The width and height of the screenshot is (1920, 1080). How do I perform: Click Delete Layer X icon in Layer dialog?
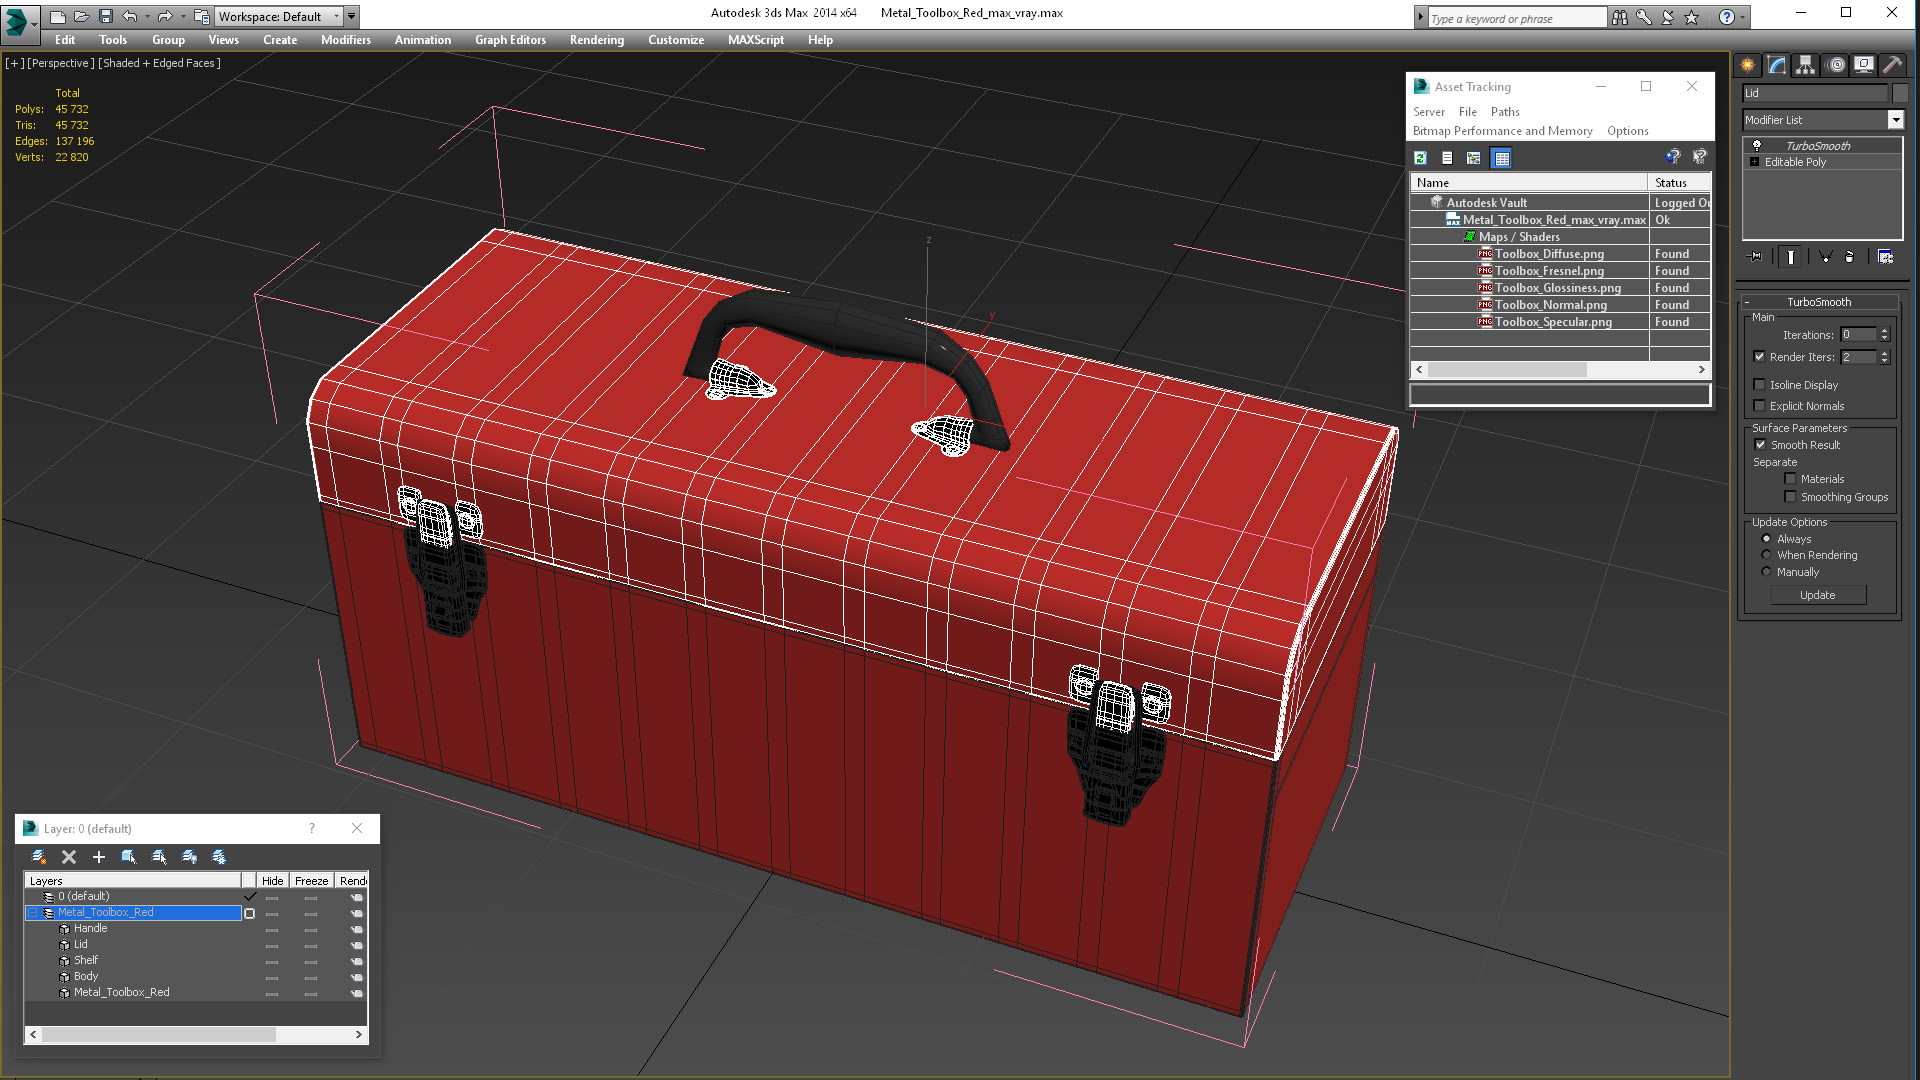[x=69, y=857]
